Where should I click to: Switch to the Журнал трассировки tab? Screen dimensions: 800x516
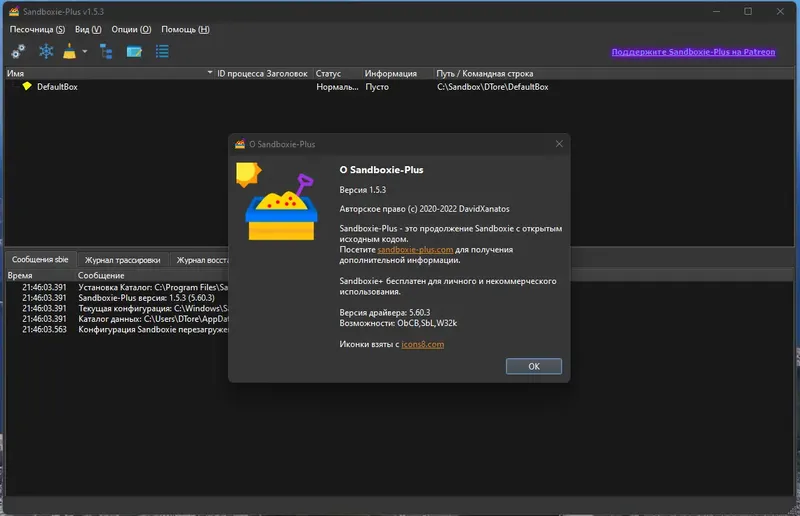click(x=122, y=260)
